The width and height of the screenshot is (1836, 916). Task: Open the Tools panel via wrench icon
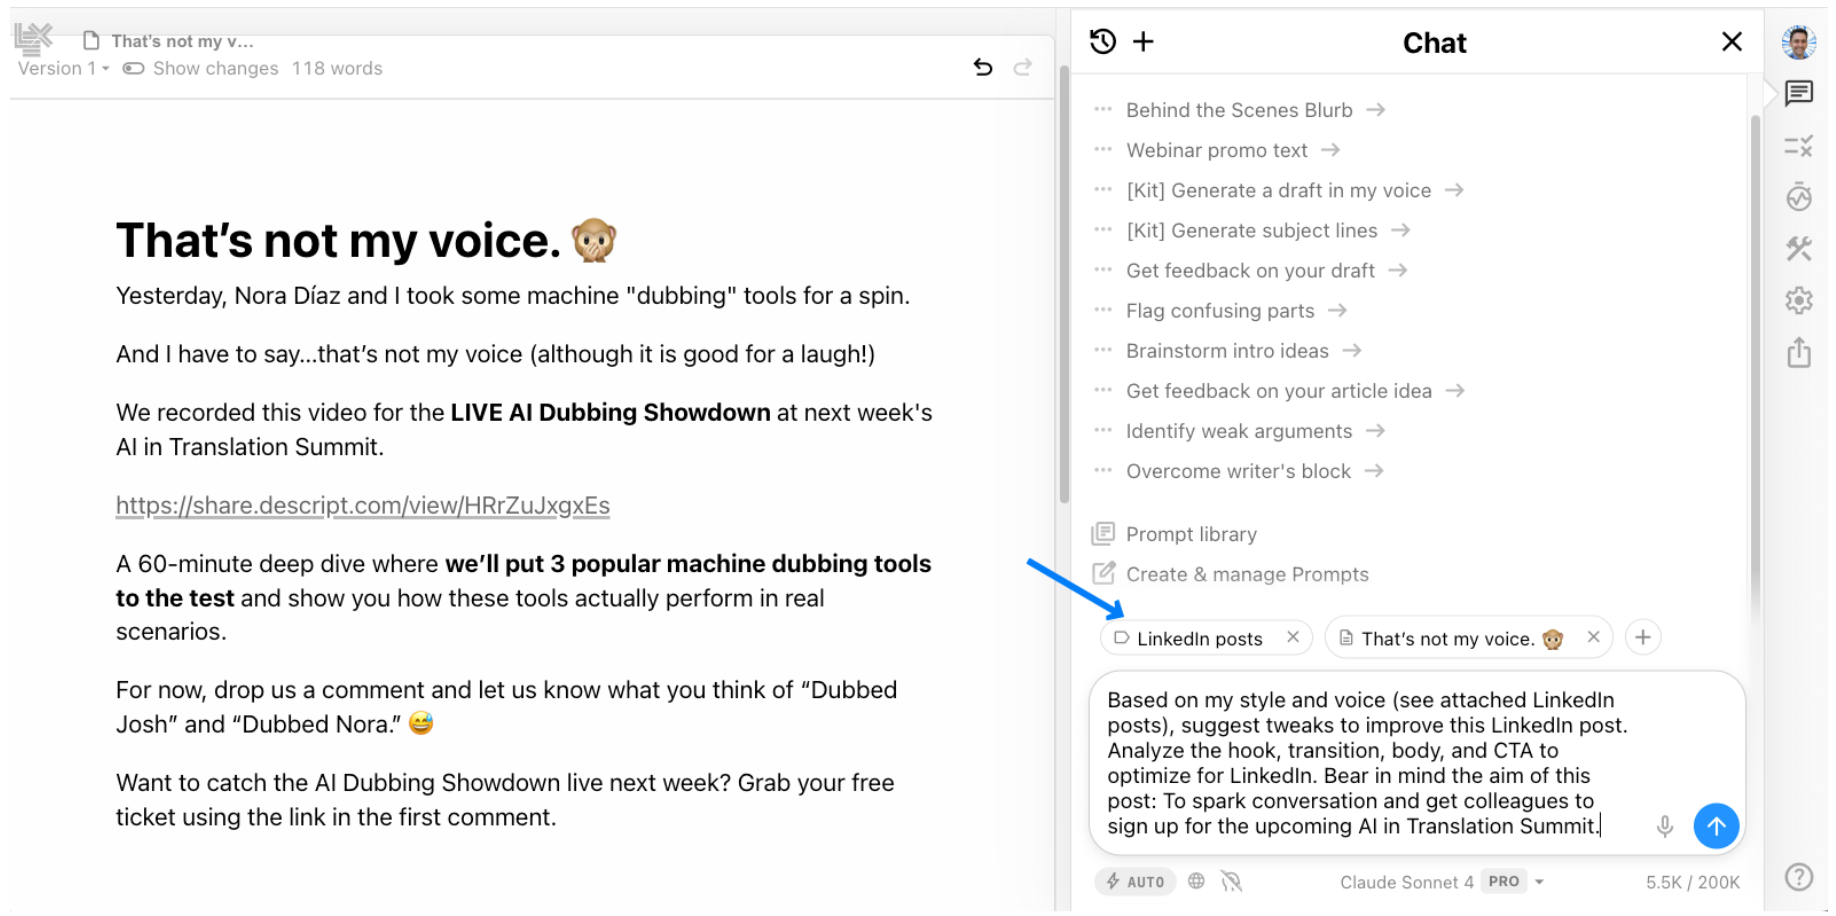click(1799, 249)
